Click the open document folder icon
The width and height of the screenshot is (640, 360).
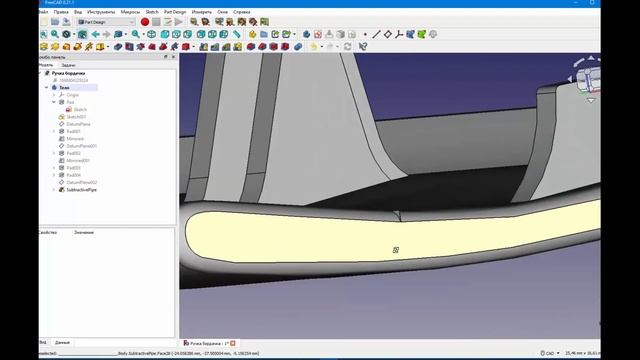pos(55,22)
